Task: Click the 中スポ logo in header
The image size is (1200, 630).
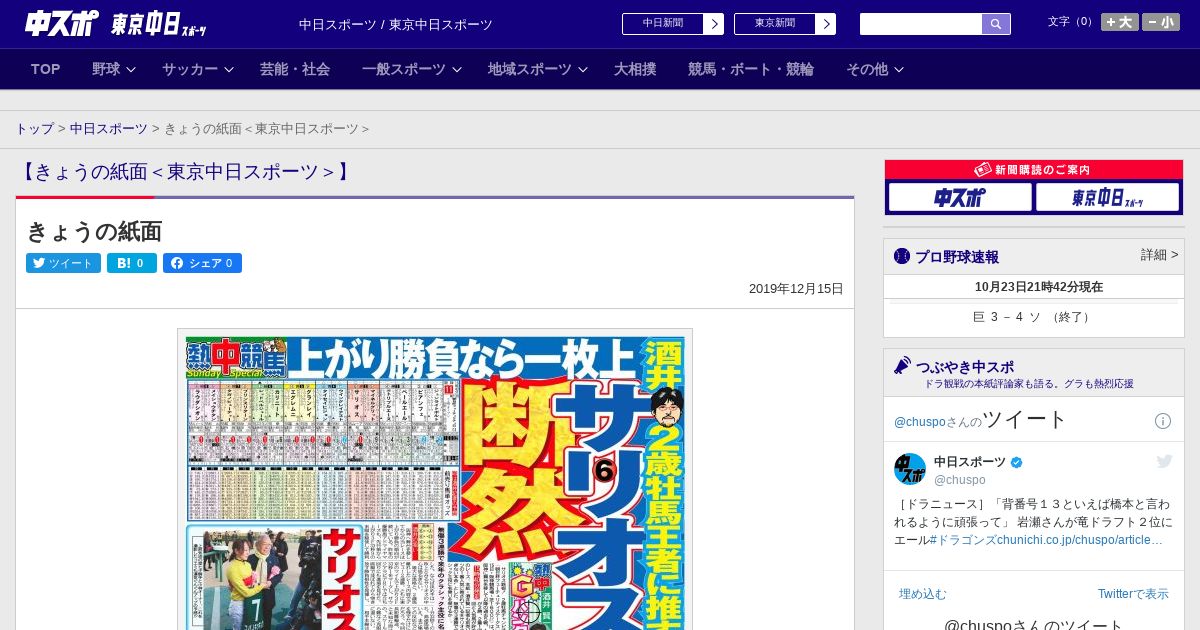Action: [x=62, y=24]
